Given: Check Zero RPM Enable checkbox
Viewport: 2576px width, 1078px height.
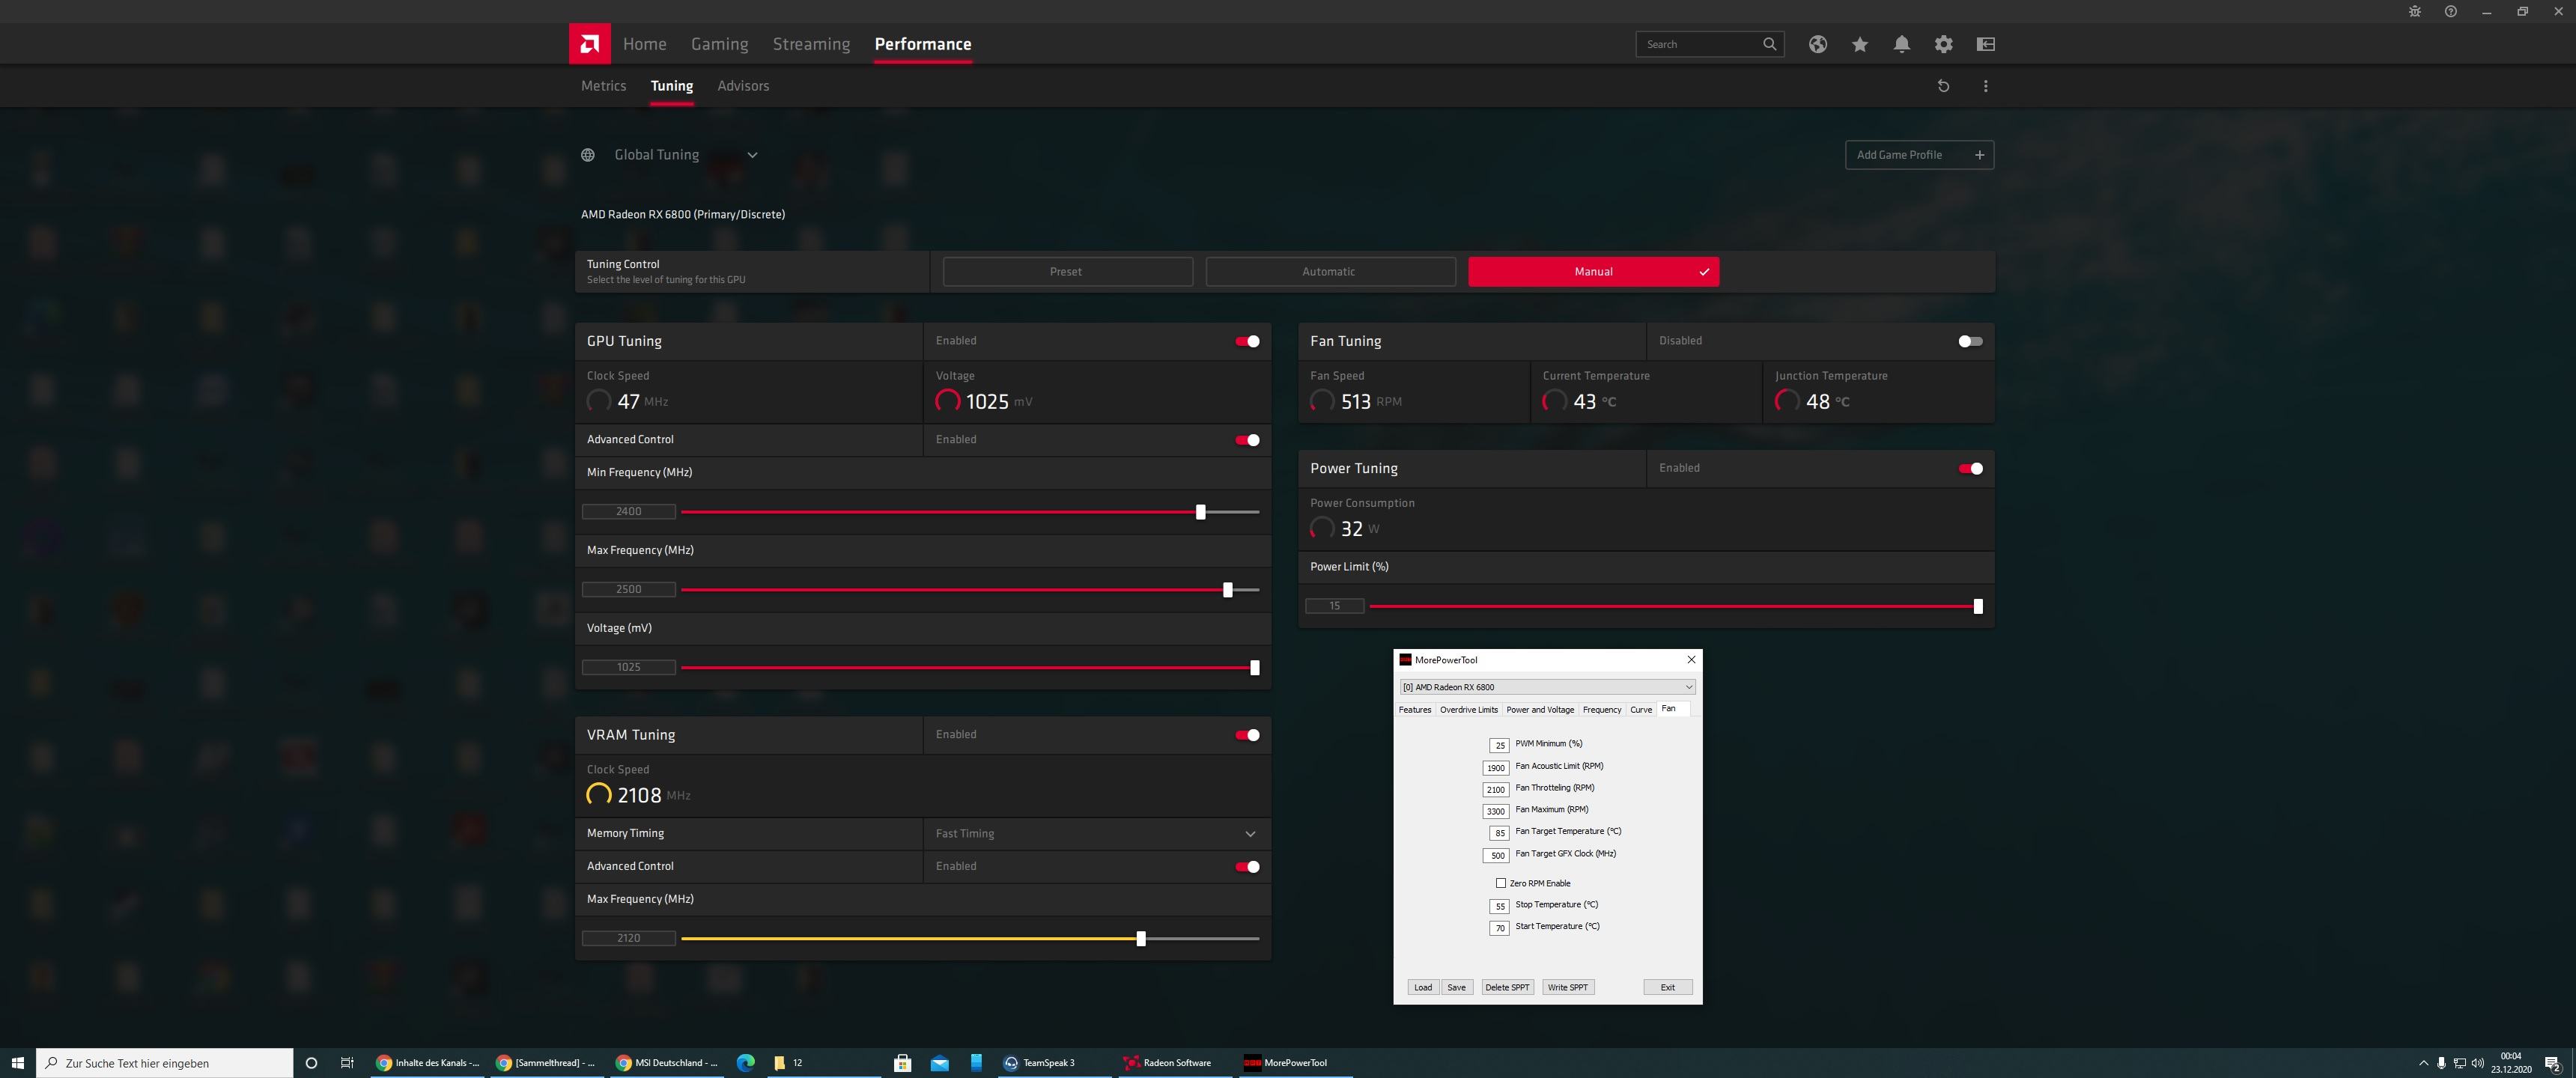Looking at the screenshot, I should pyautogui.click(x=1501, y=883).
